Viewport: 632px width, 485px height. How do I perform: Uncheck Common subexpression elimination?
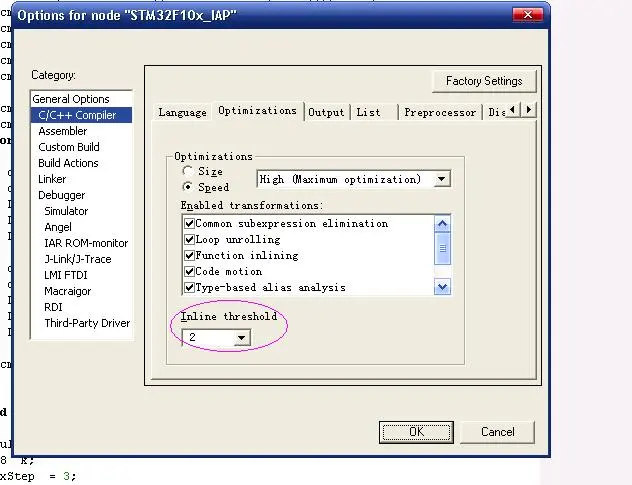tap(189, 223)
